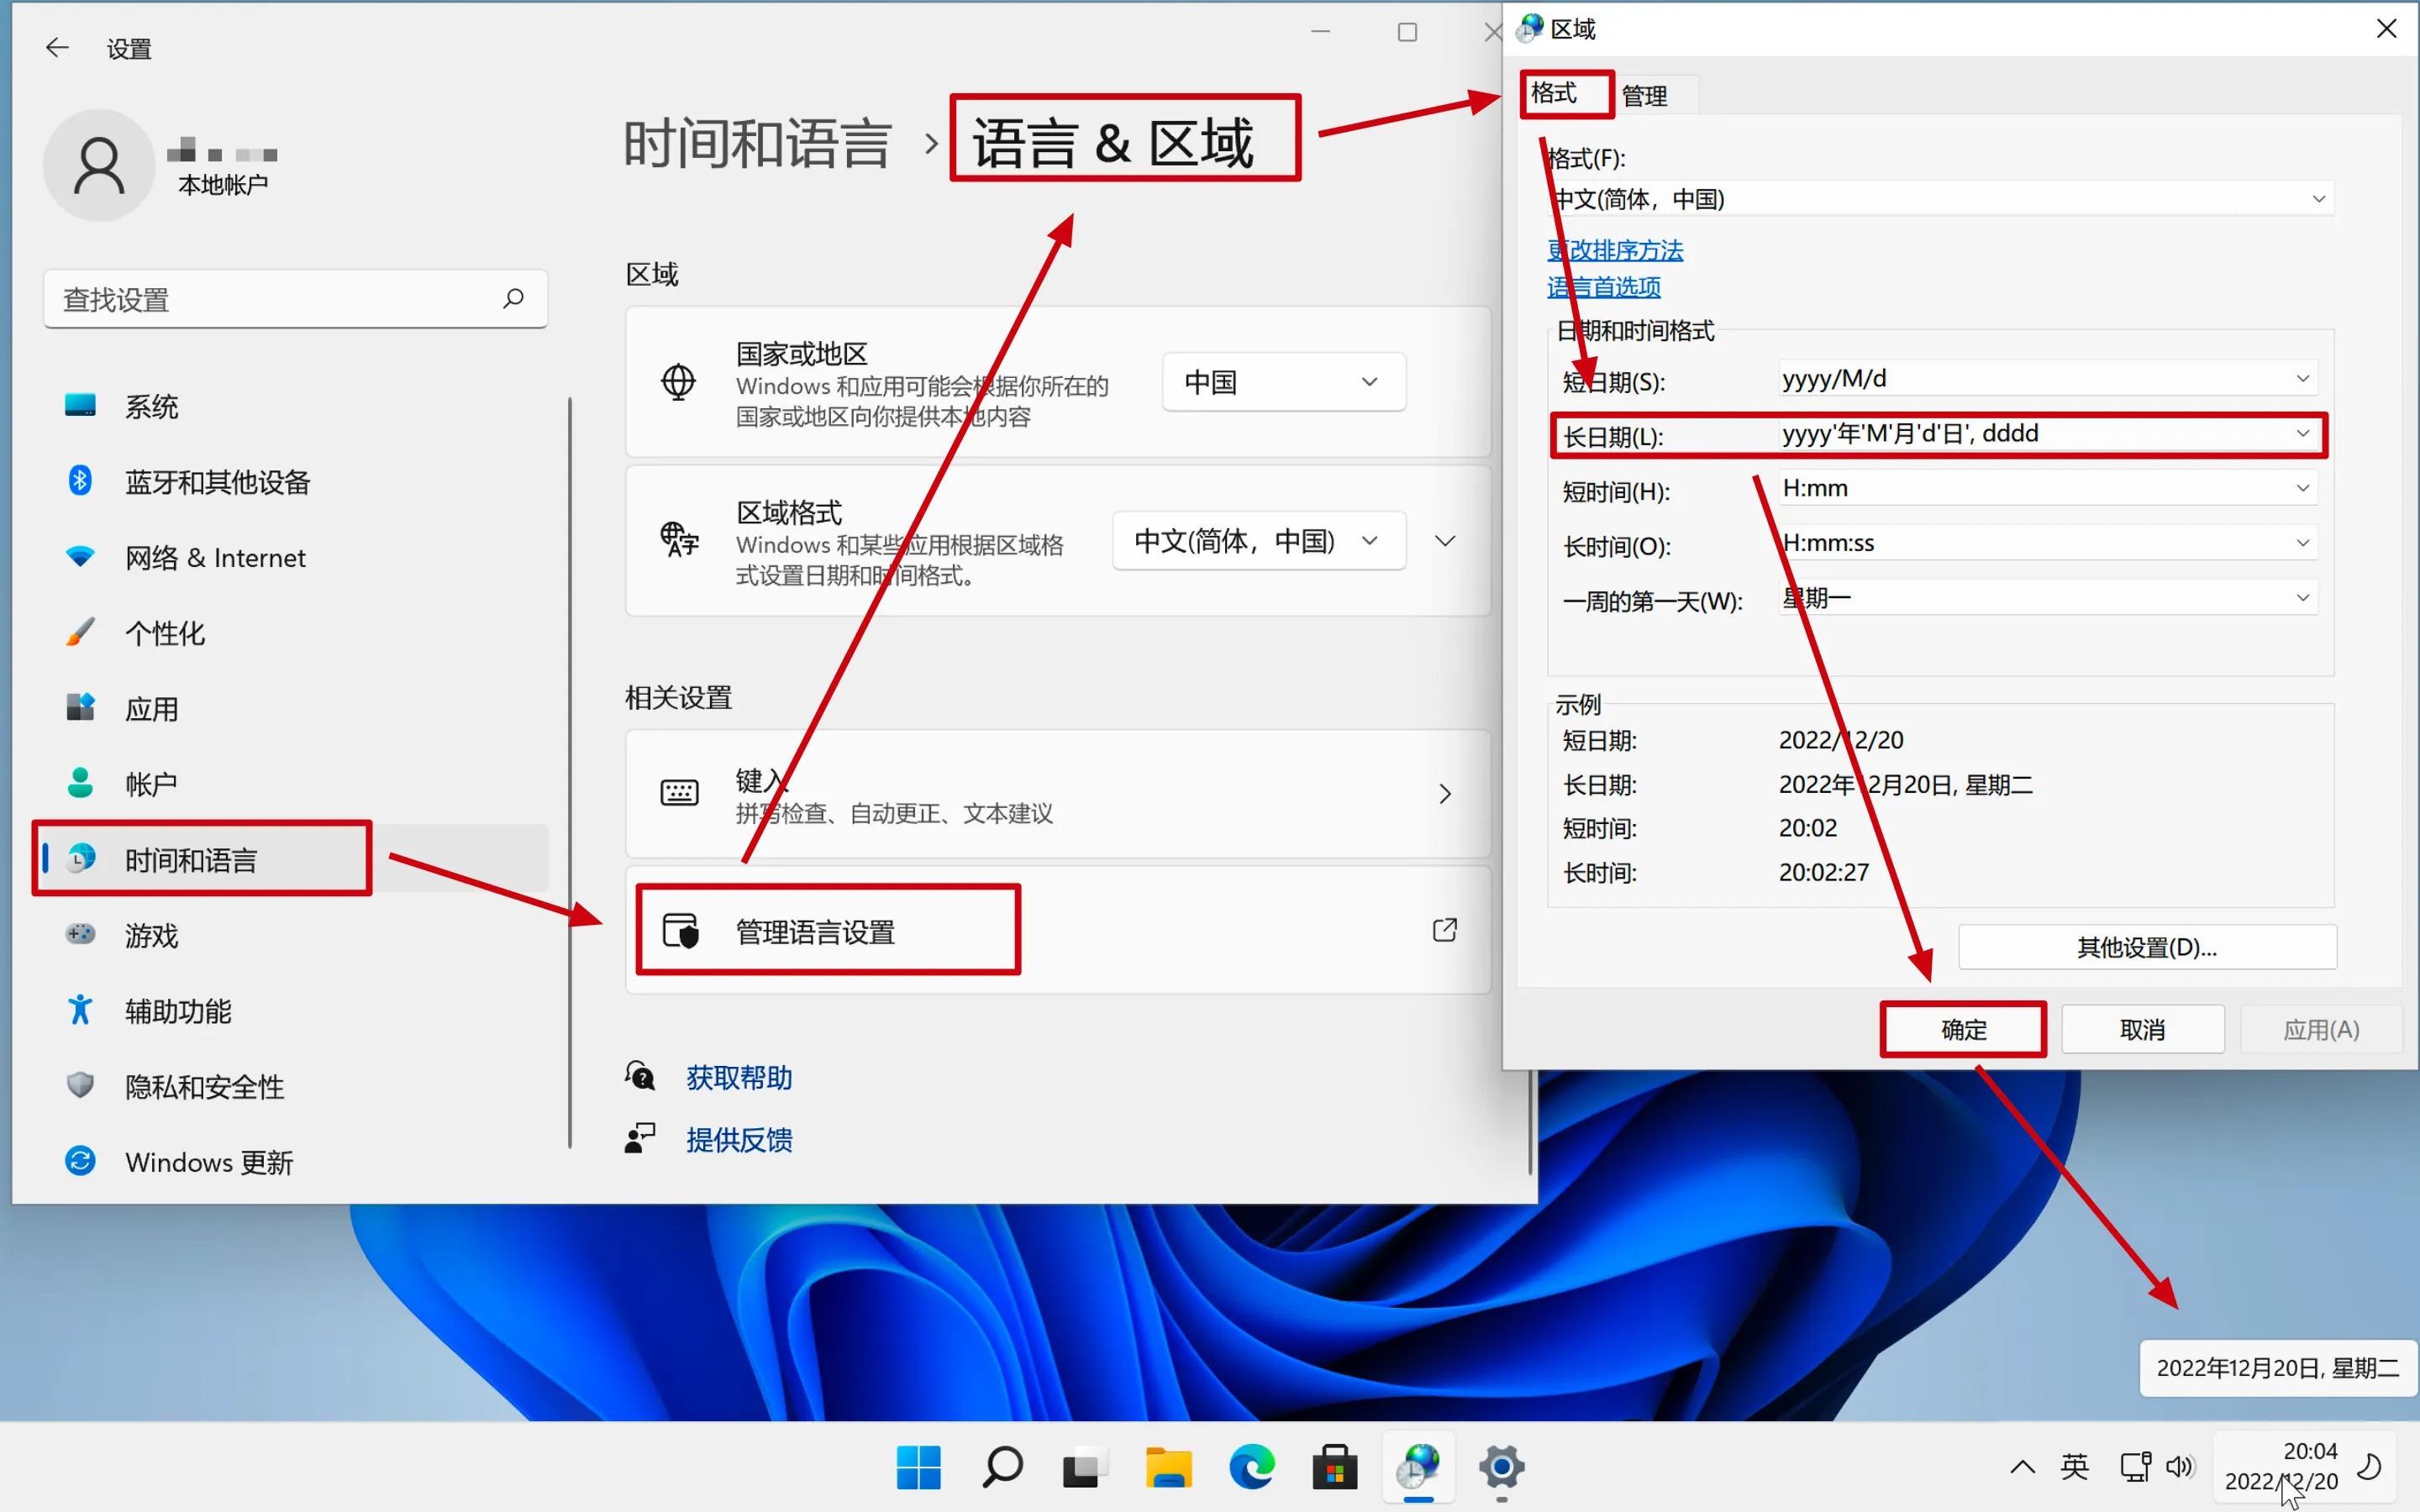The image size is (2420, 1512).
Task: Open 辅助功能 settings category
Action: pos(295,1011)
